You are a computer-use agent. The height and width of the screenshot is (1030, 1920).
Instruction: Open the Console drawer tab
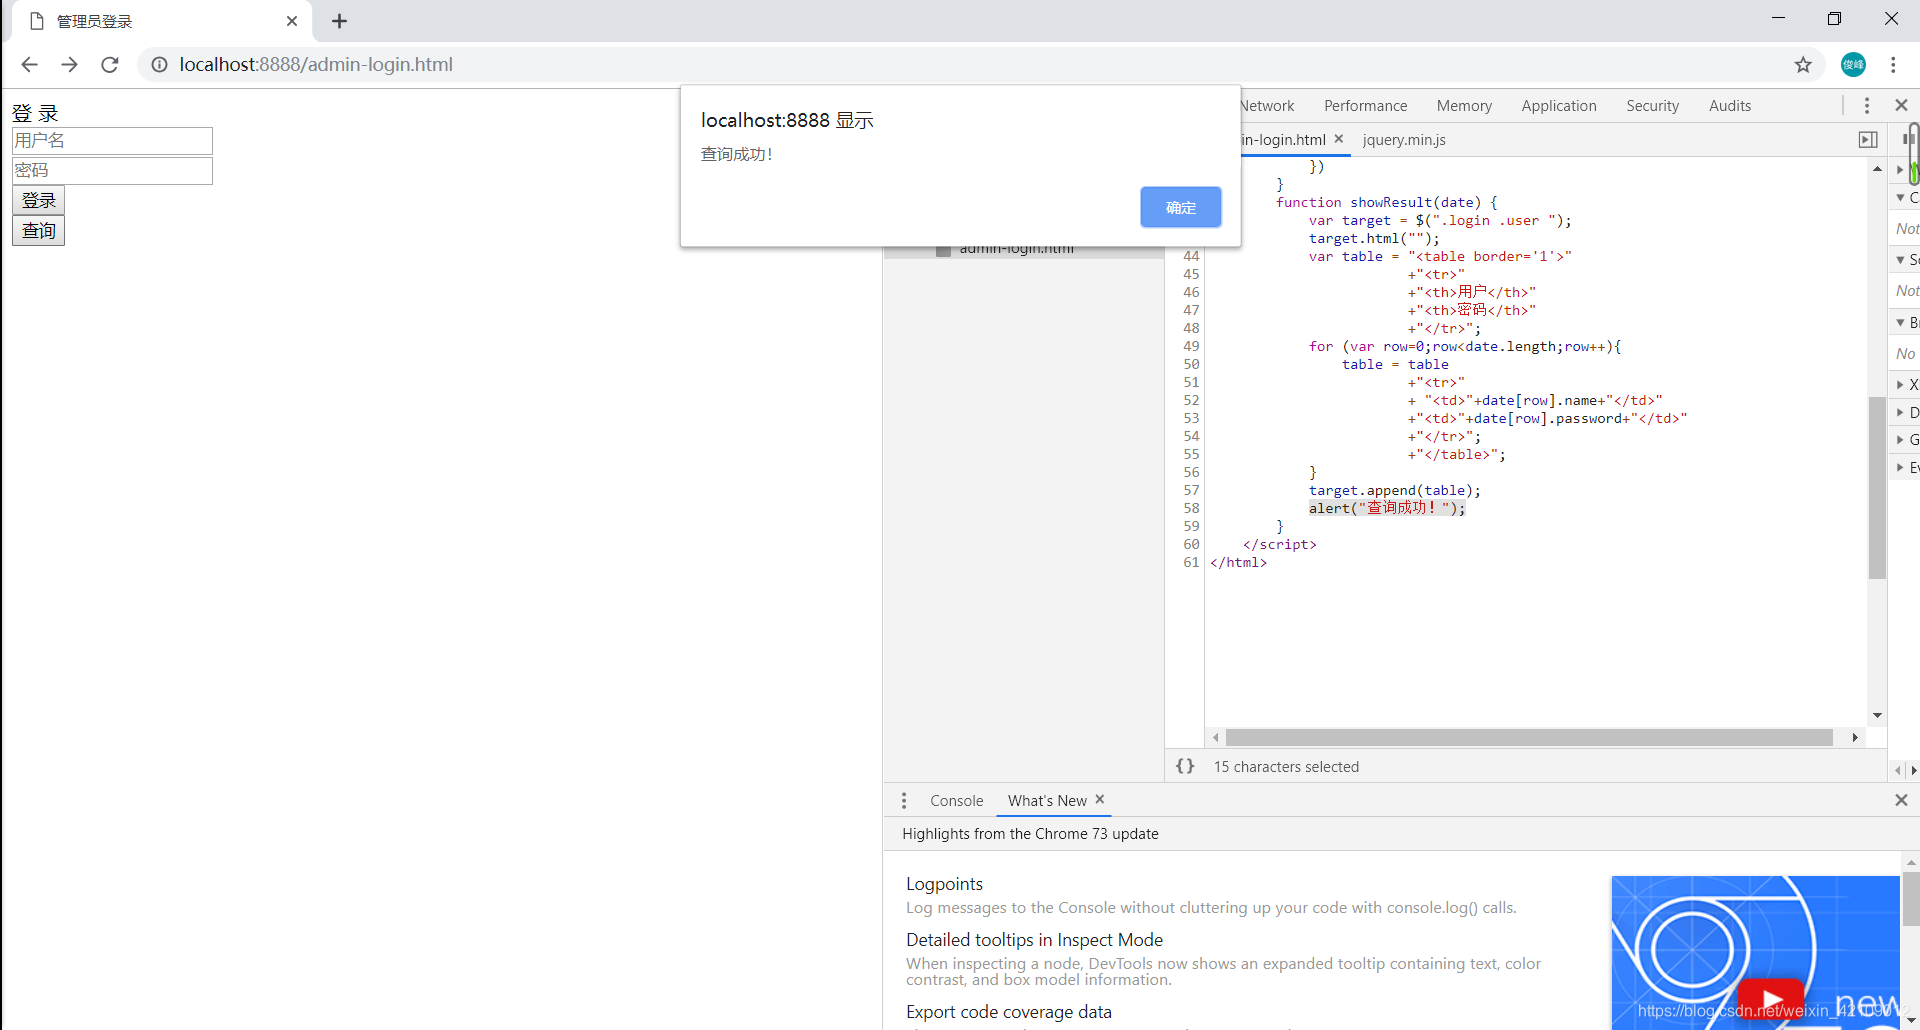956,801
